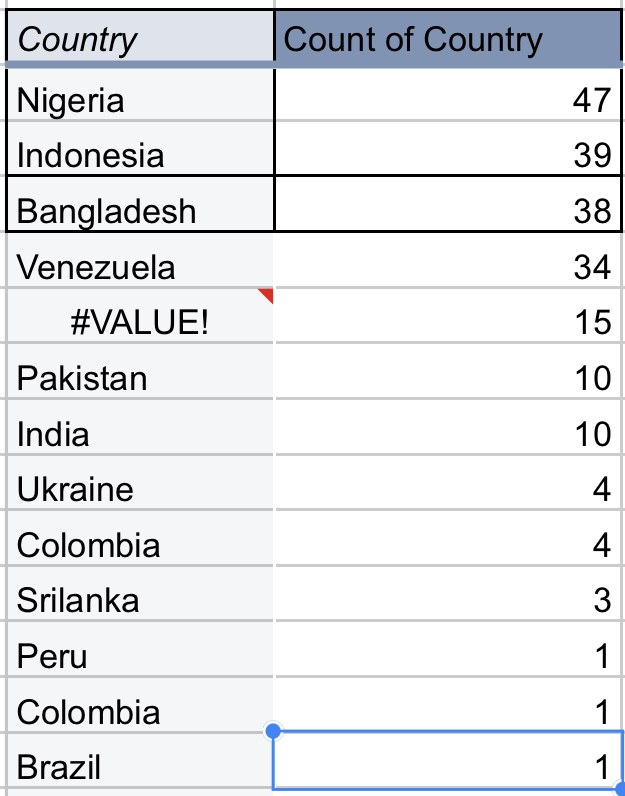Select the Bangladesh cell
625x796 pixels.
click(140, 204)
